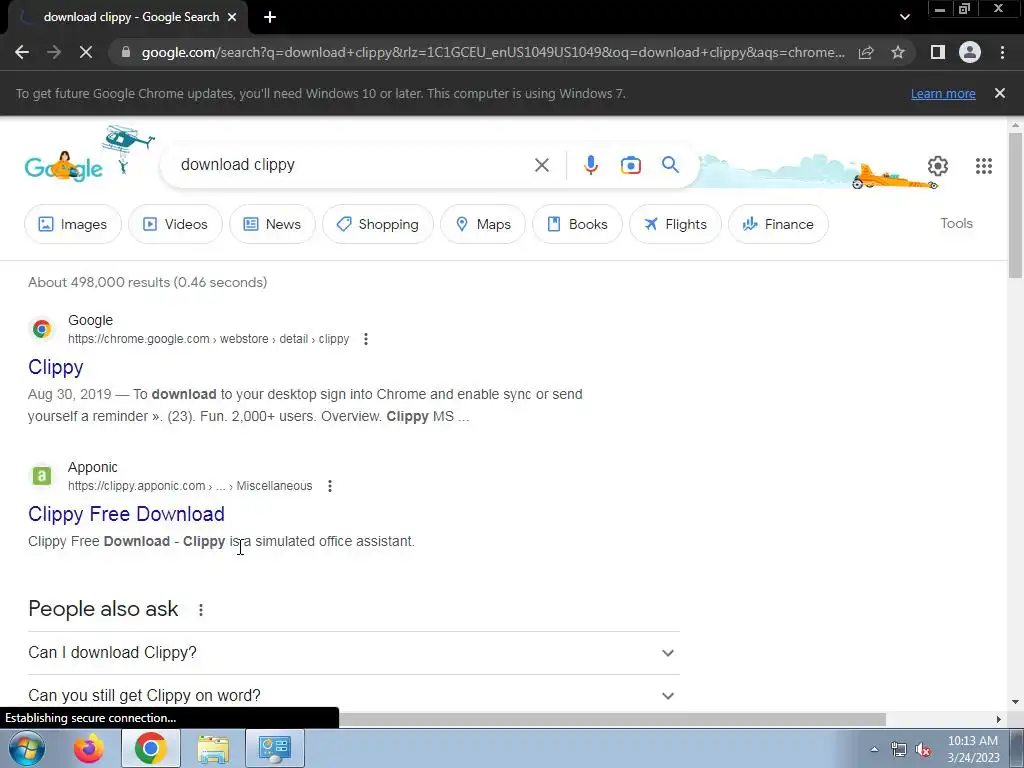Open more options for the Apponic result
1024x768 pixels.
(330, 486)
